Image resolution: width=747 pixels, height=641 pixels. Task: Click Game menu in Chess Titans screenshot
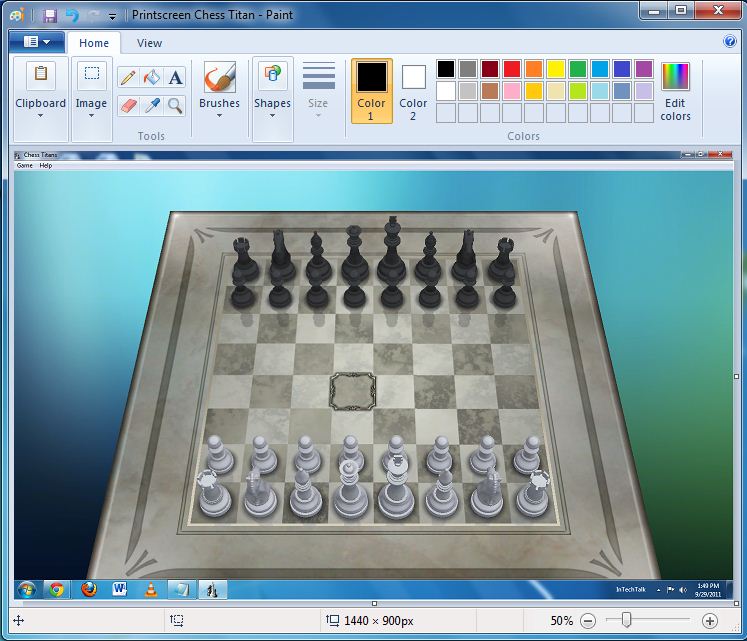pos(25,165)
